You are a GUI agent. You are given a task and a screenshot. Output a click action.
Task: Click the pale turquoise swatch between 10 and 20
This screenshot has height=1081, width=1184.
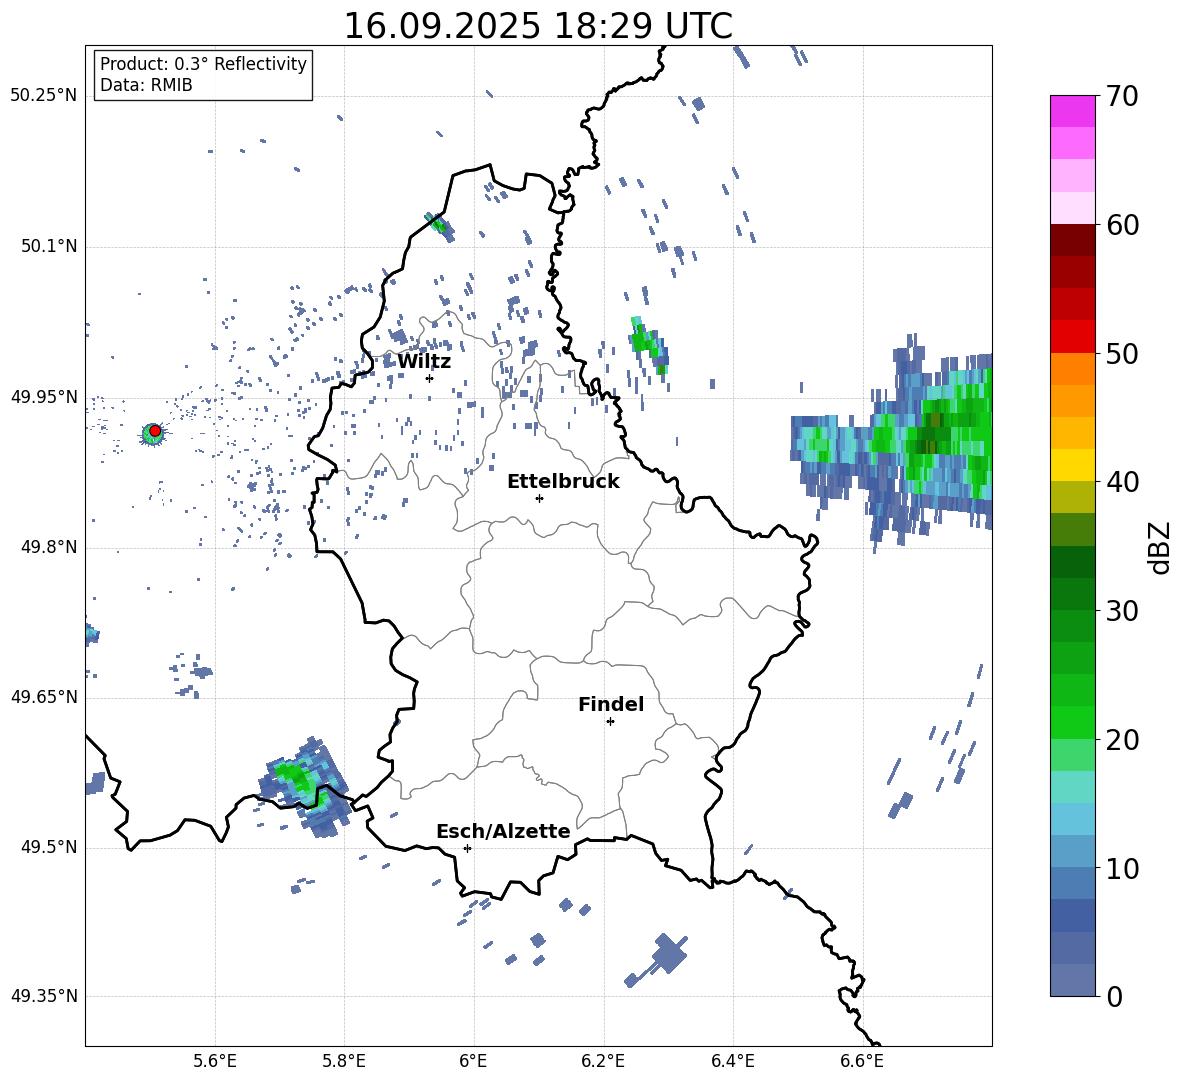(1072, 787)
